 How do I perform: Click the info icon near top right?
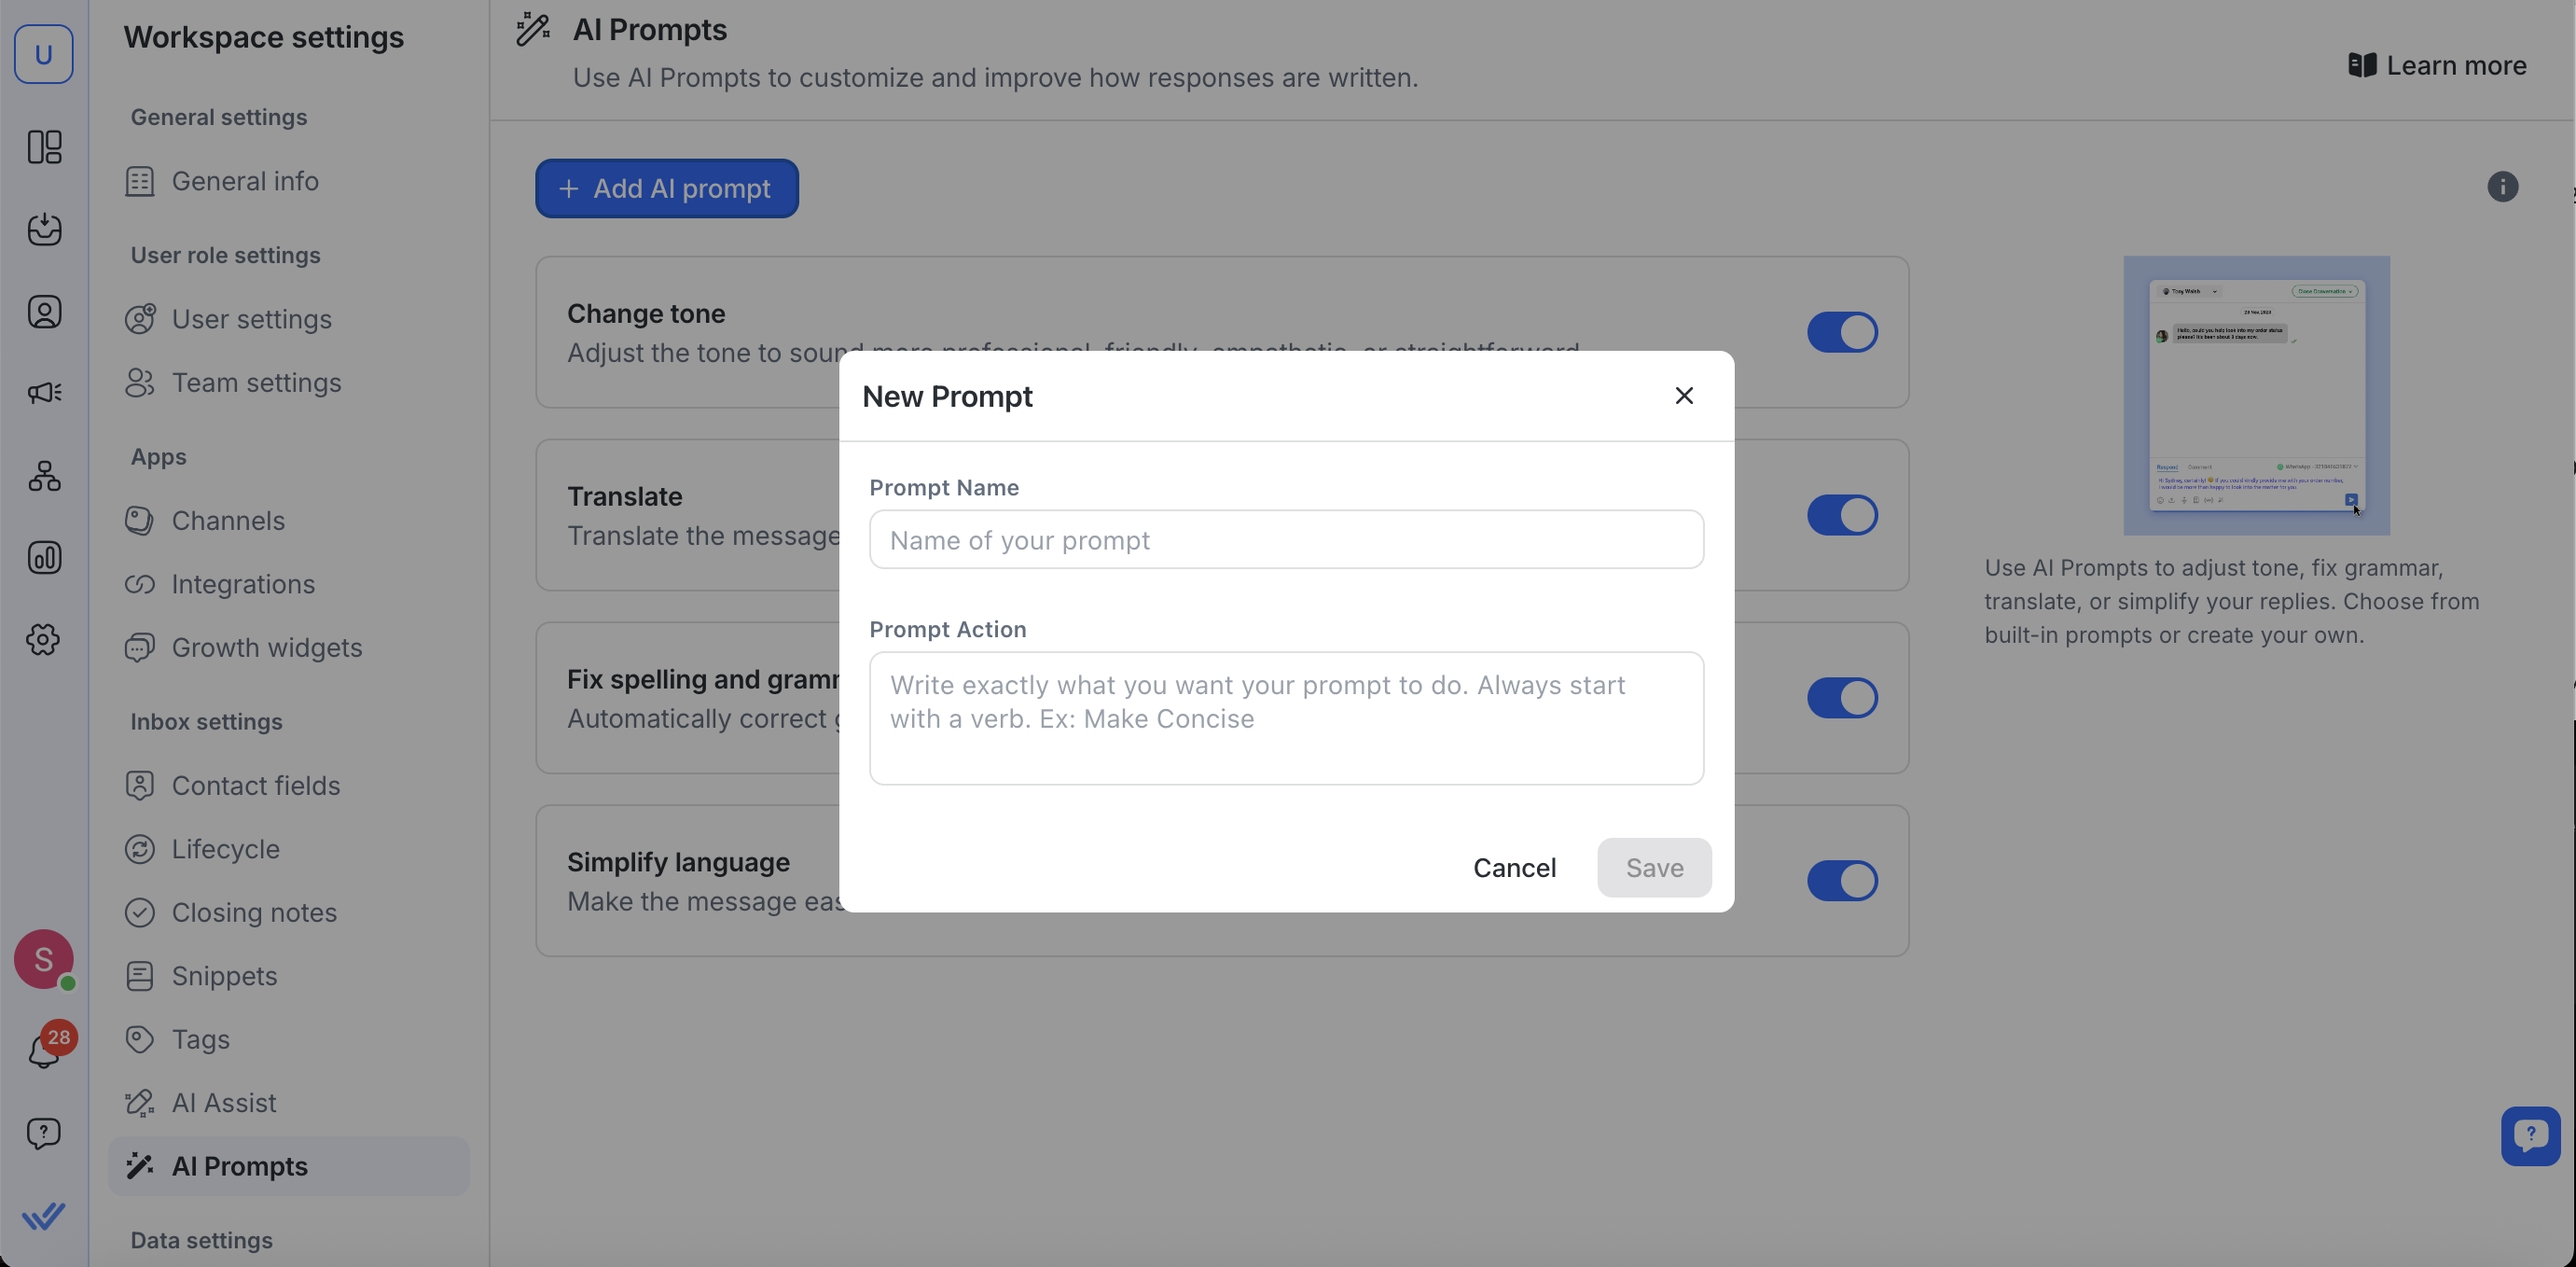(2502, 187)
